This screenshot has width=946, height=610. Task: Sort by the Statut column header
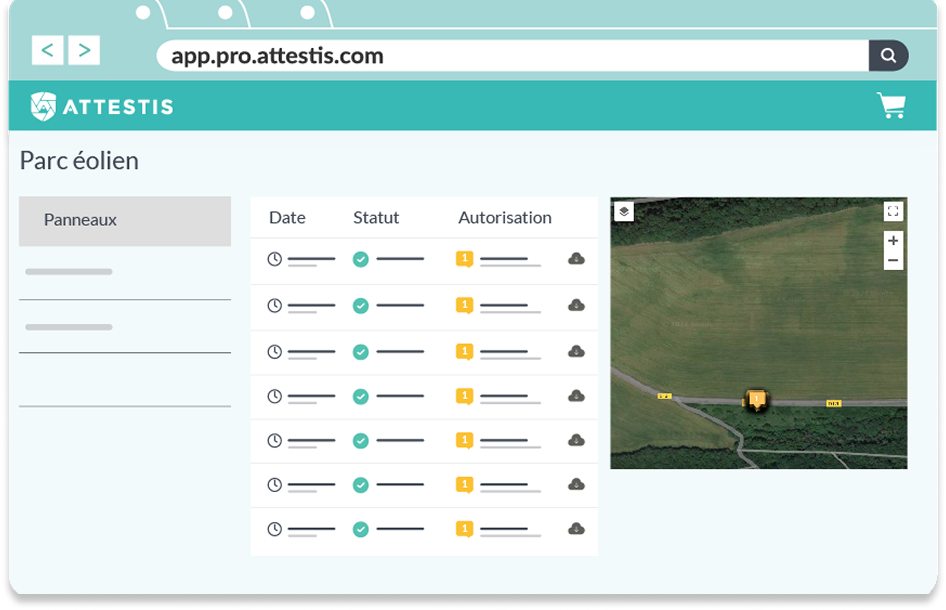coord(376,217)
